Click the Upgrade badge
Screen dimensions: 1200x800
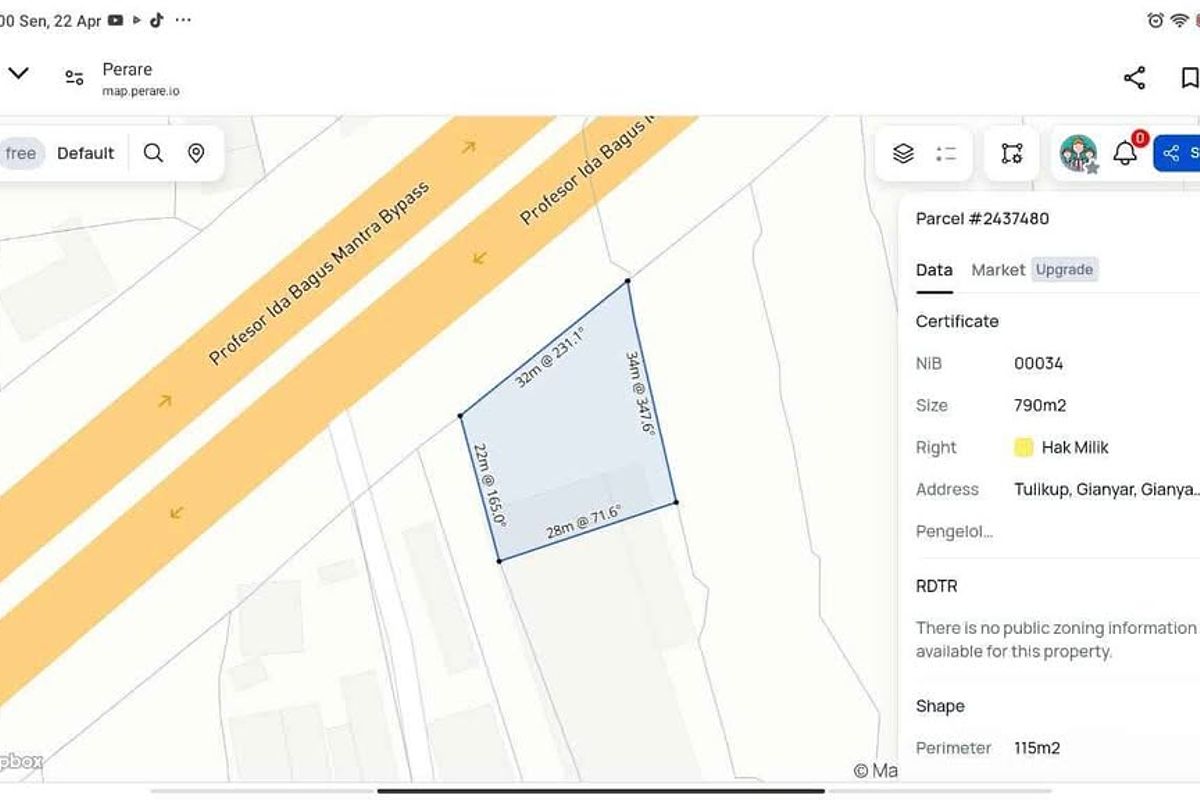coord(1064,270)
